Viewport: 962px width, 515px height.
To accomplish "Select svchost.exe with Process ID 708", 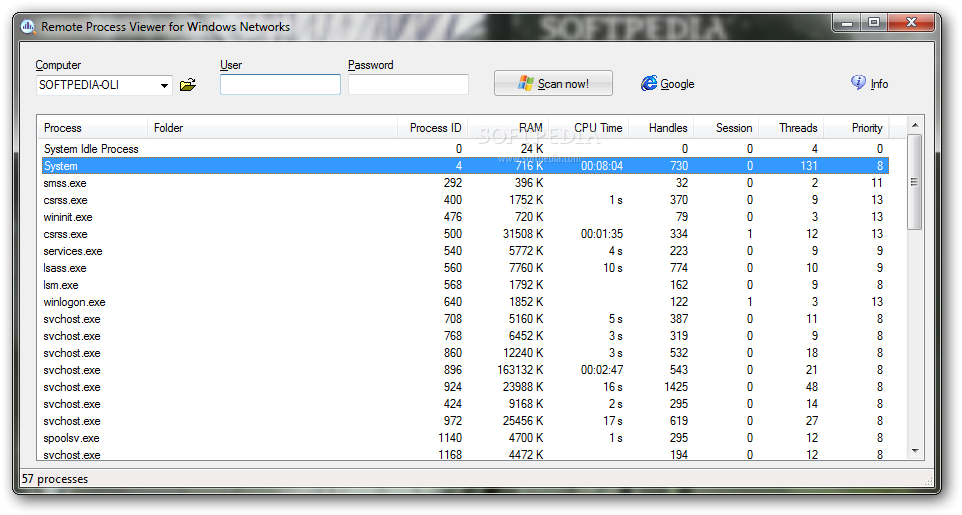I will point(465,319).
